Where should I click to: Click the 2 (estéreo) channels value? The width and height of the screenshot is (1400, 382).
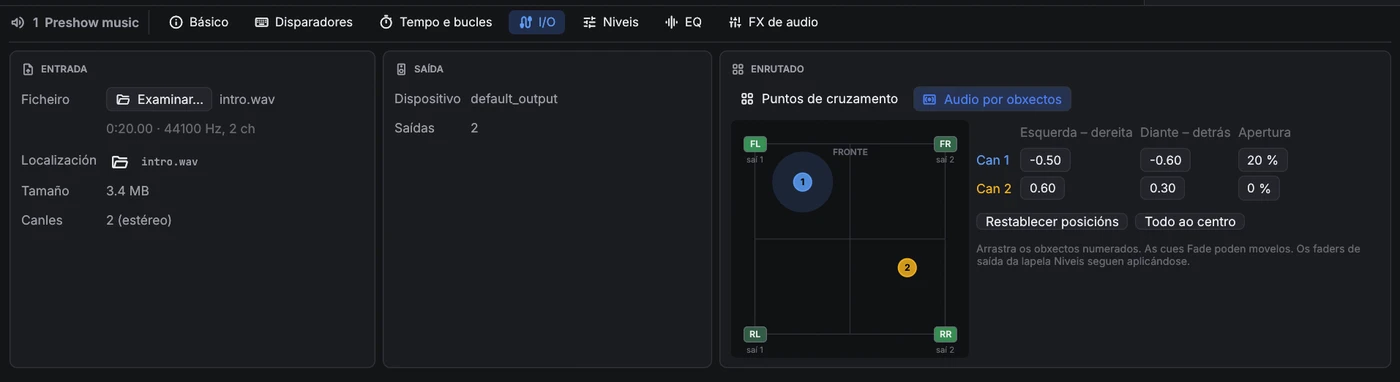point(139,220)
